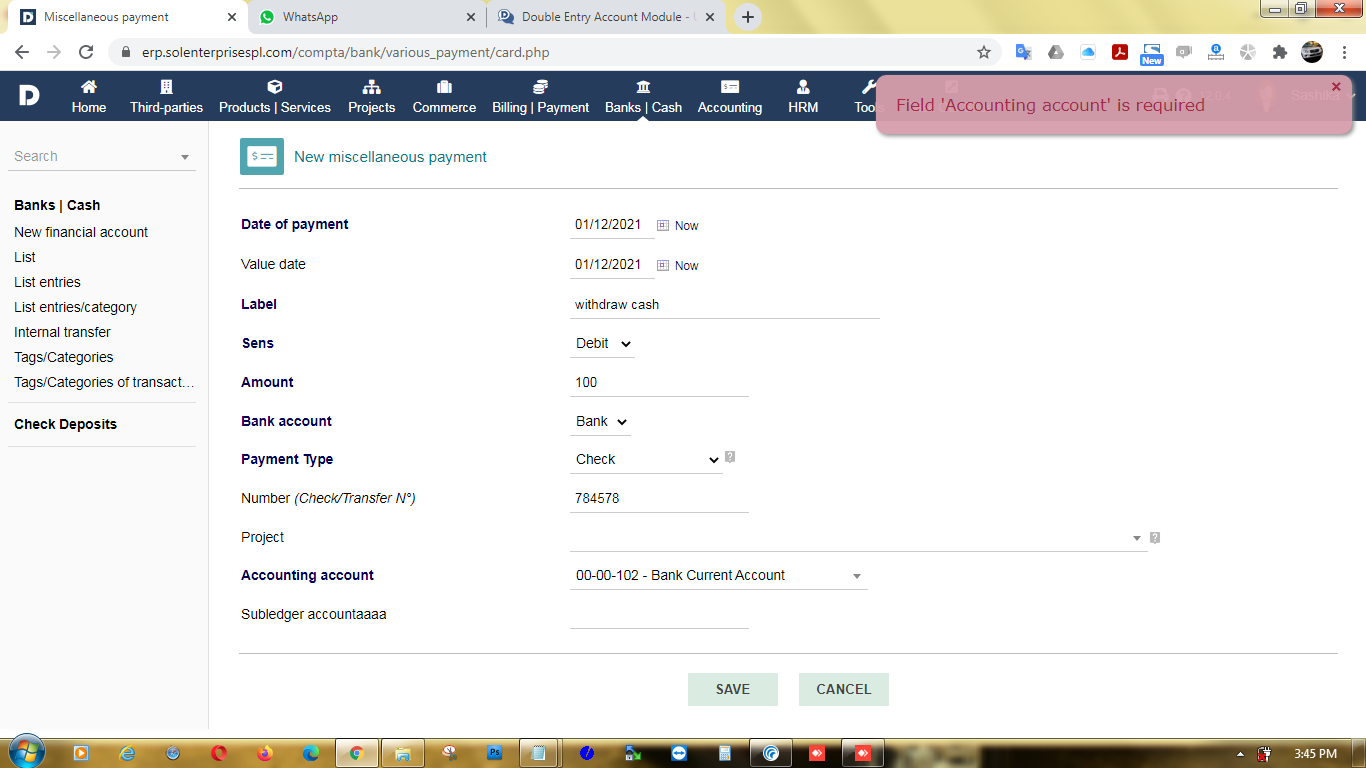Click the Value date input field
The width and height of the screenshot is (1366, 768).
click(x=612, y=265)
